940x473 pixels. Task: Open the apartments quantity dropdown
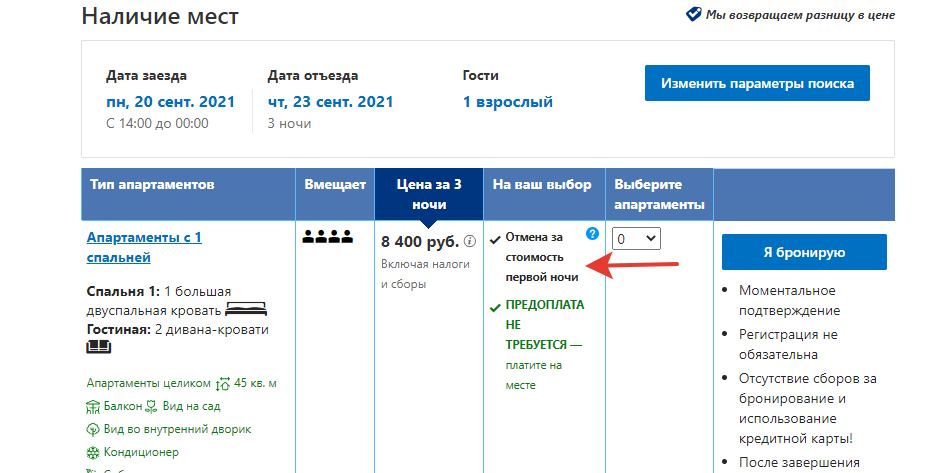[636, 239]
